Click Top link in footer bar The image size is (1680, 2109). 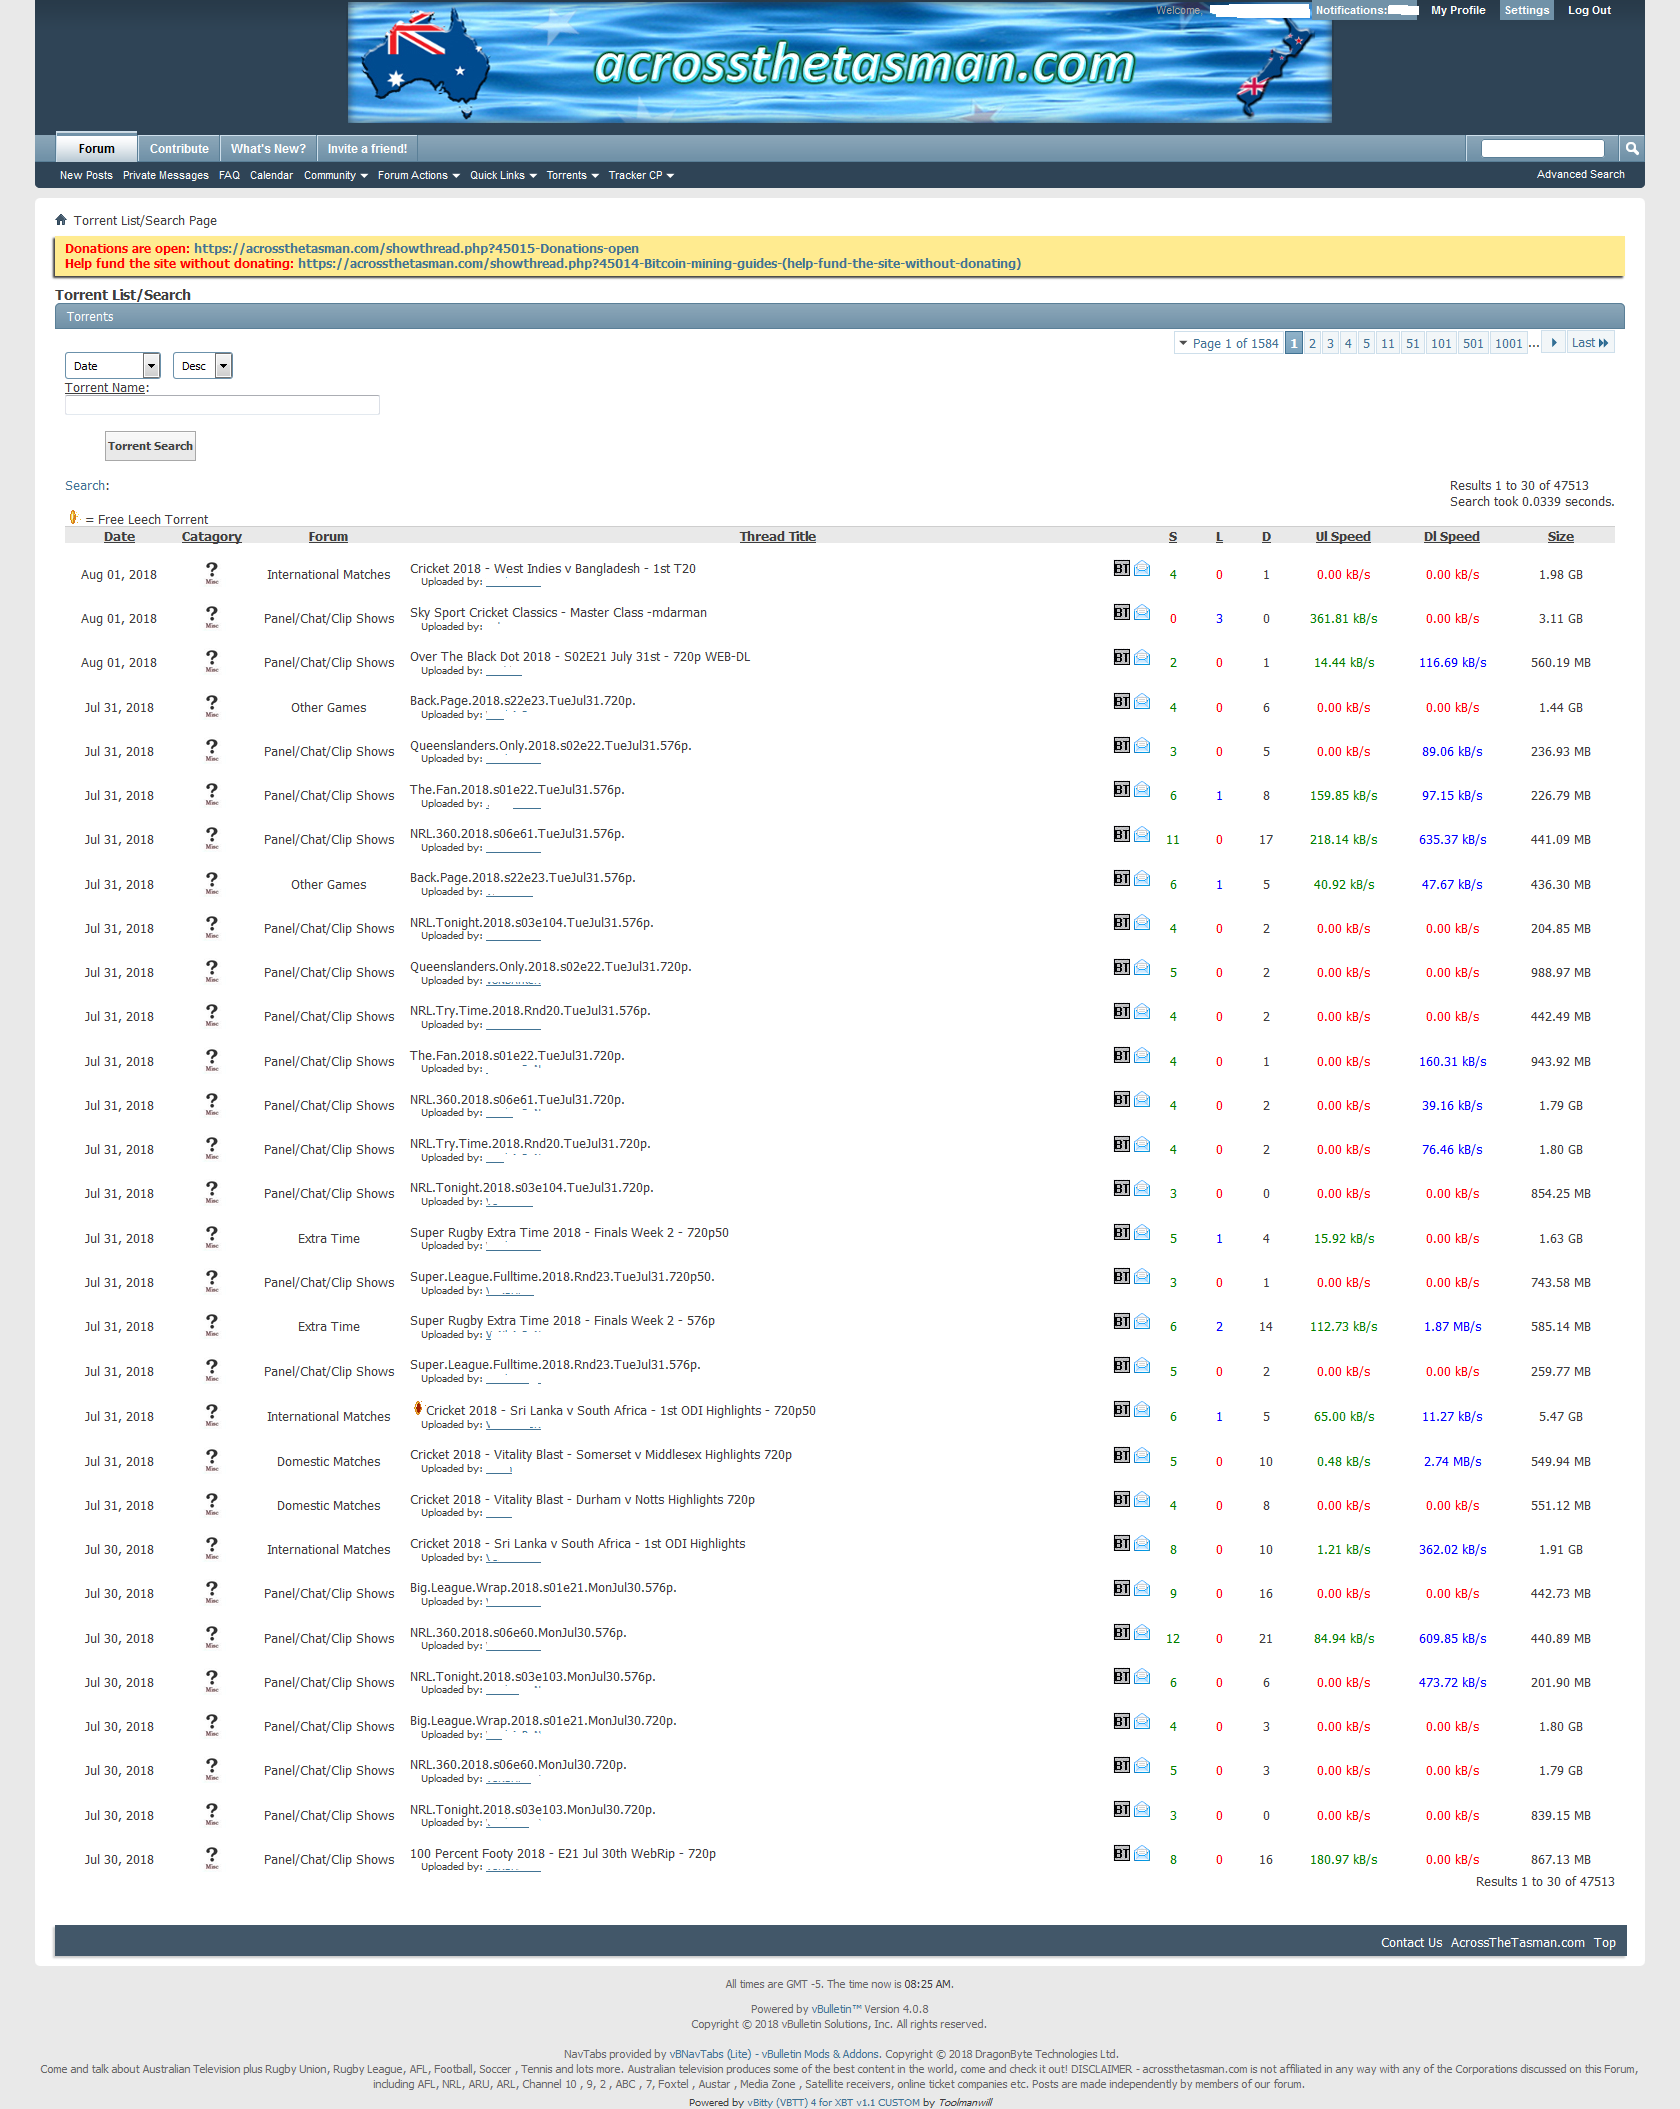[x=1604, y=1943]
